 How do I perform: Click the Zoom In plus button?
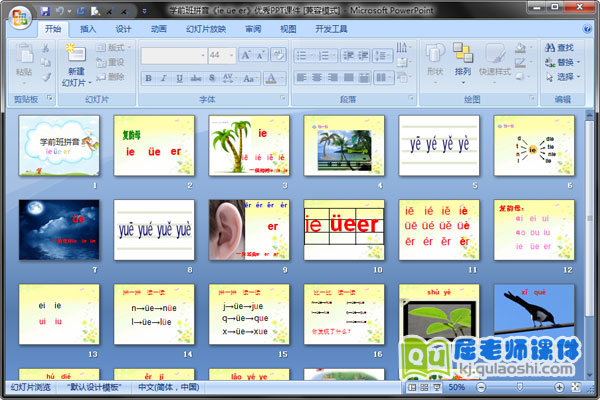[559, 387]
